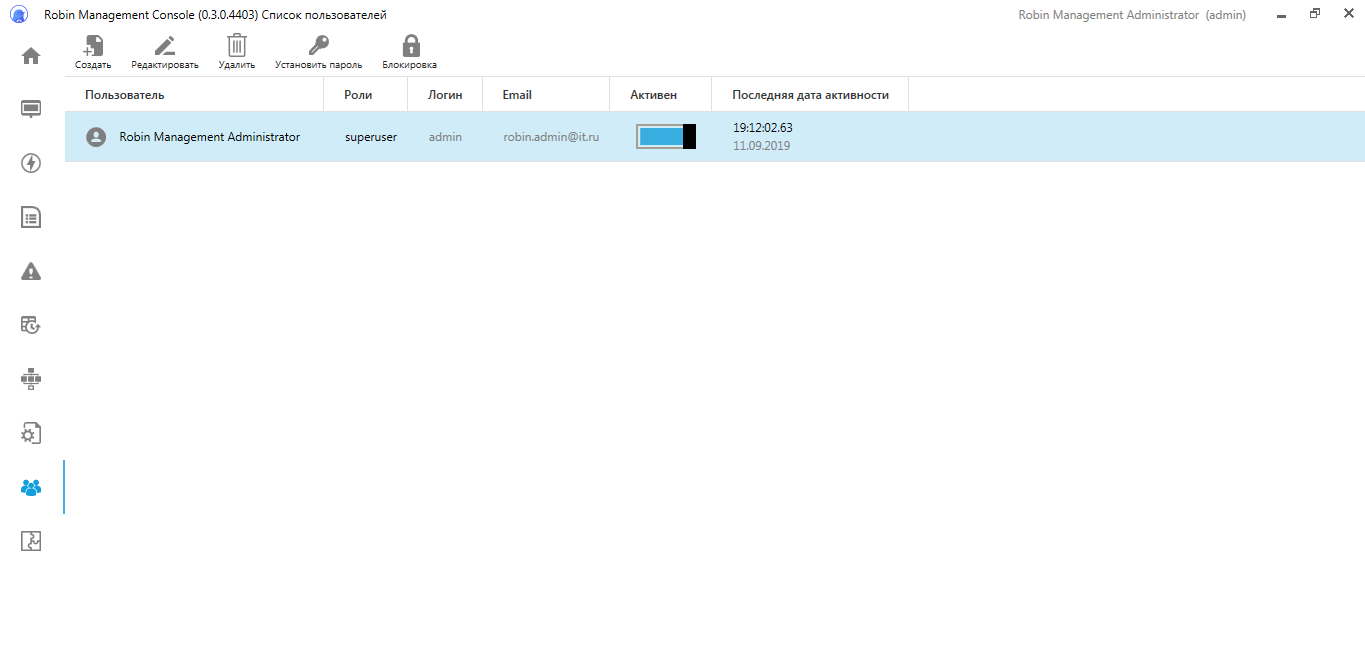1365x670 pixels.
Task: Sort by Логин column header
Action: click(446, 95)
